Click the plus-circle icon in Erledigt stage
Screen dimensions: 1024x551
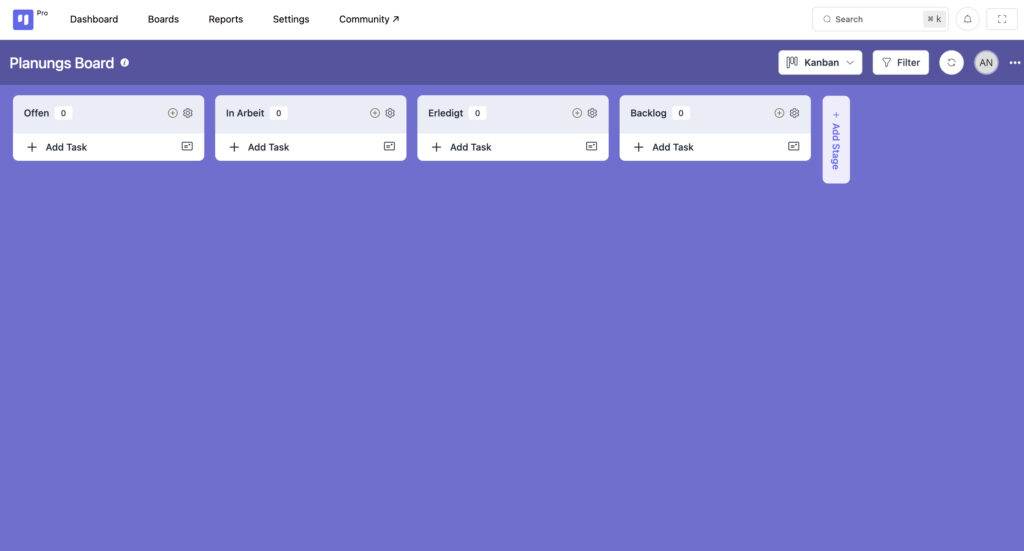[577, 113]
